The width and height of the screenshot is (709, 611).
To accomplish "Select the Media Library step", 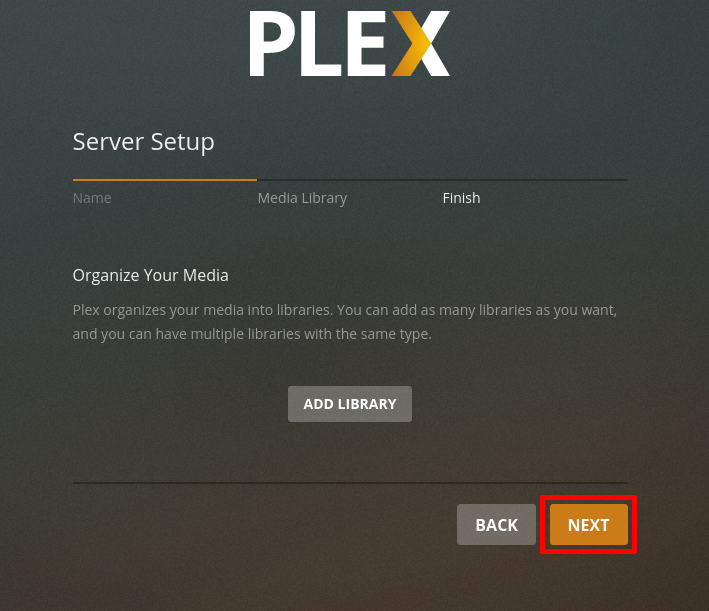I will [x=302, y=198].
